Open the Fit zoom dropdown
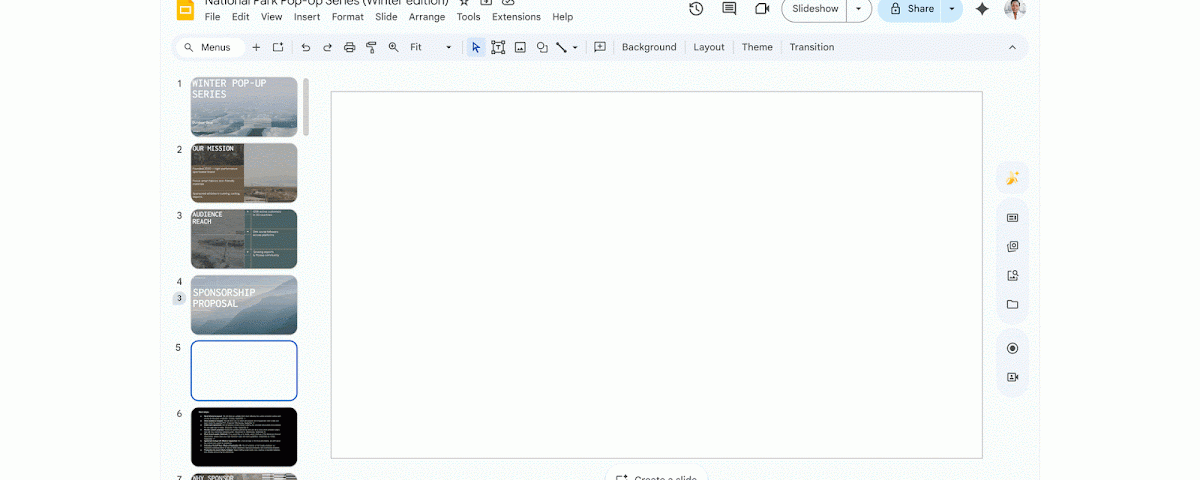This screenshot has width=1200, height=480. pos(432,47)
